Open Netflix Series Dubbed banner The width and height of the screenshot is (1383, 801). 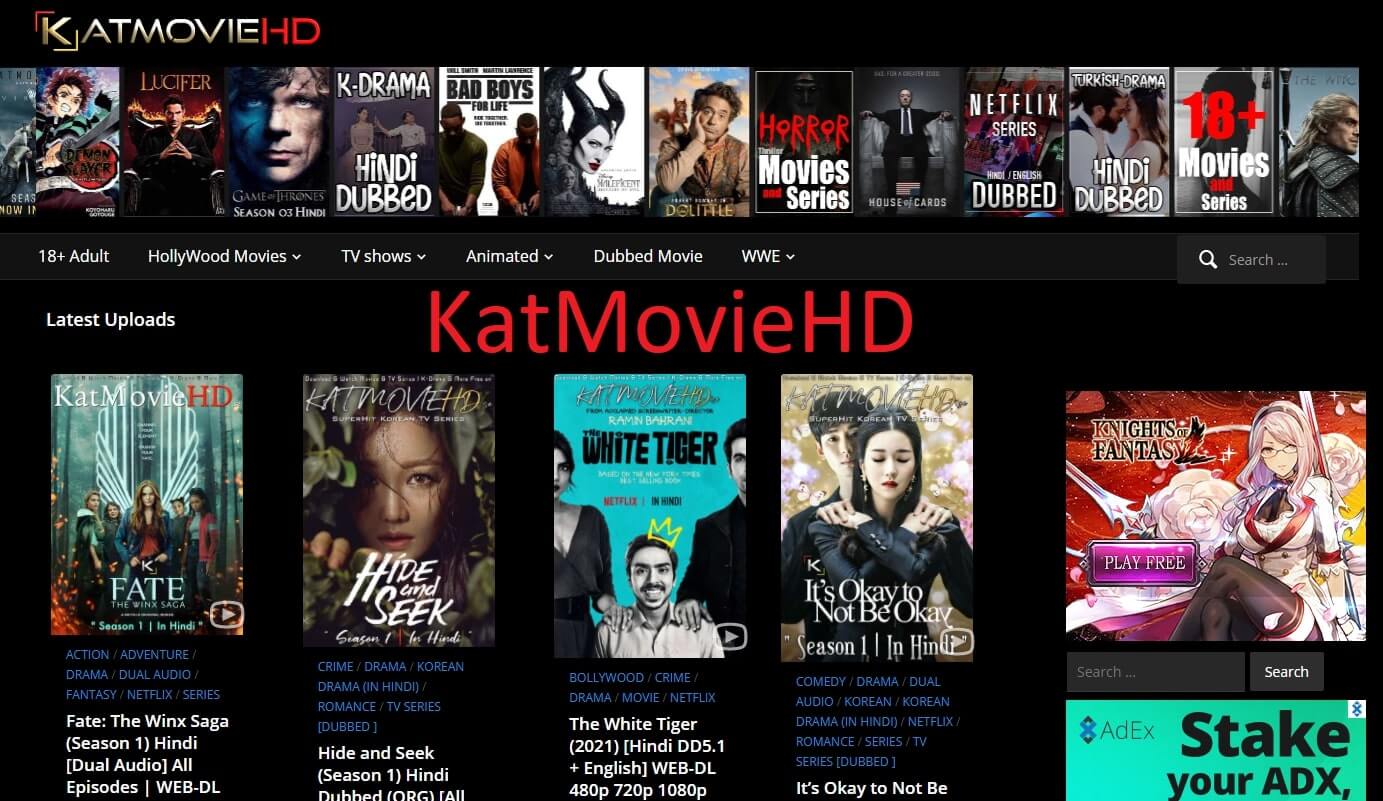[x=1014, y=141]
